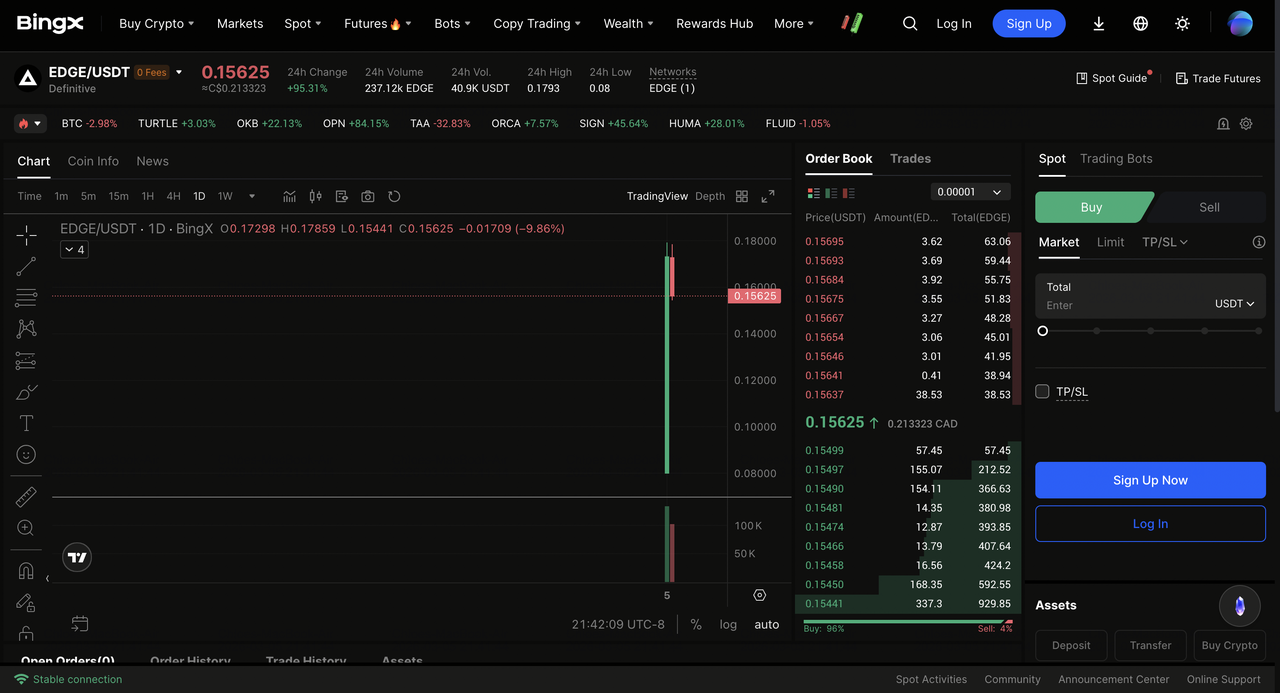Enable the TP/SL checkbox

[x=1042, y=391]
